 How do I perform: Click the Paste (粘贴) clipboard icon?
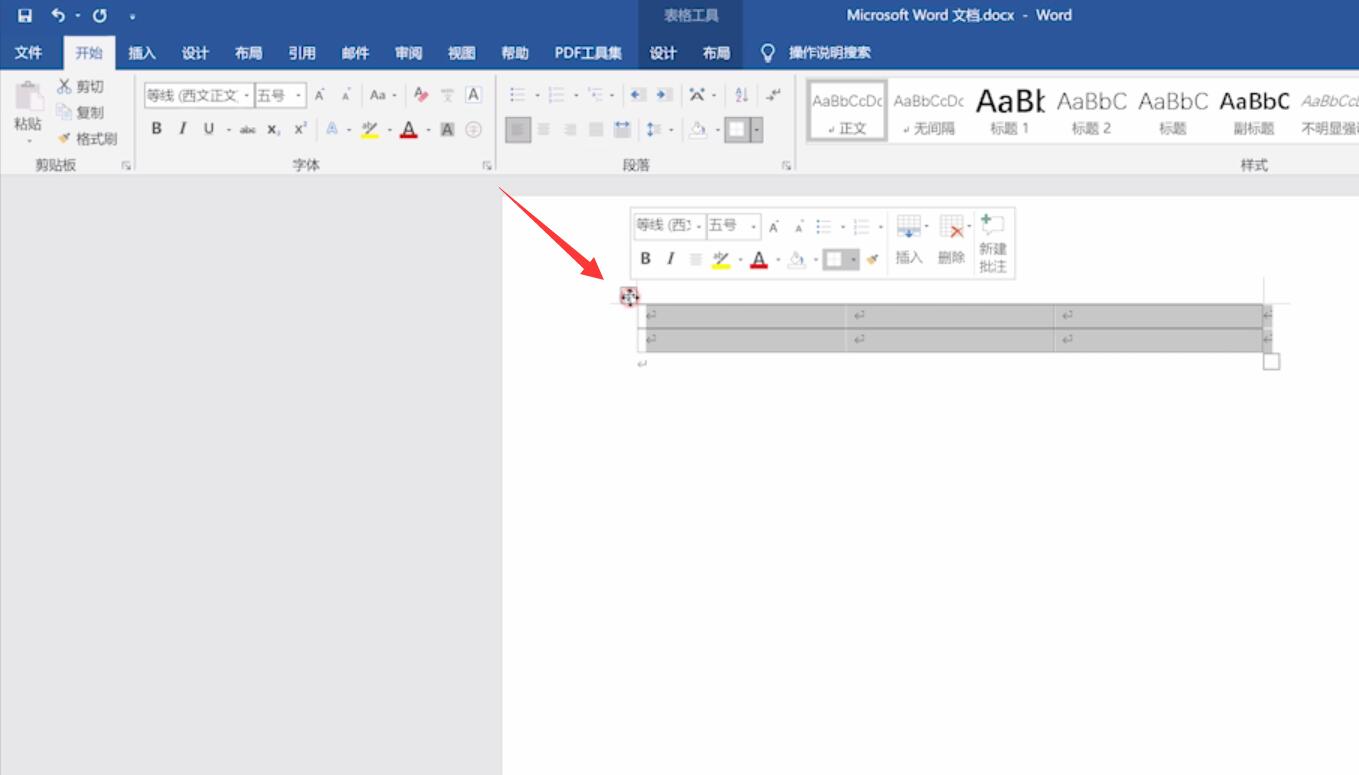[x=28, y=98]
